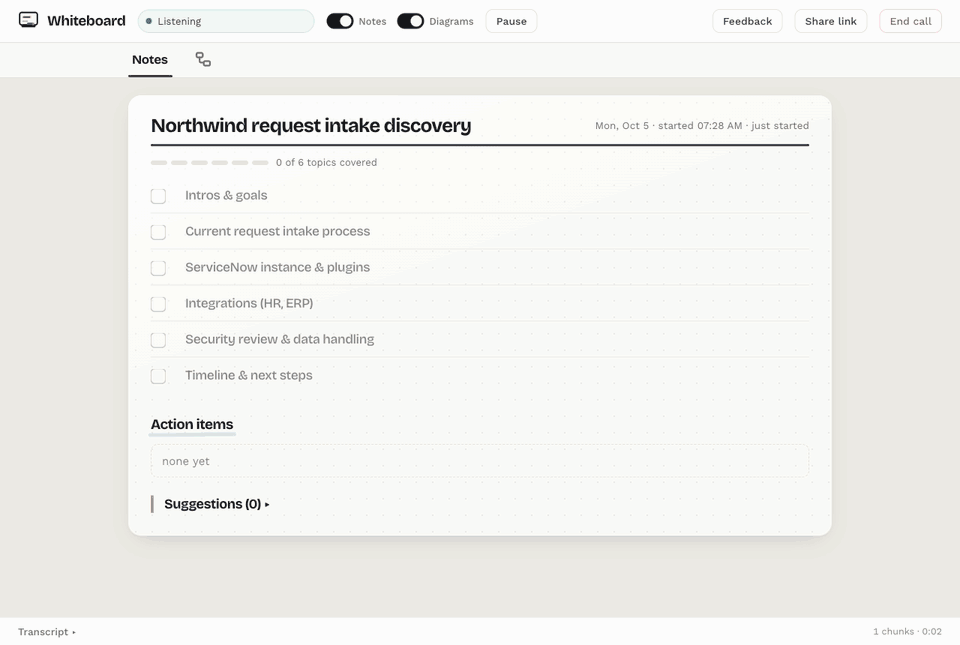960x645 pixels.
Task: Click the Northwind request intake discovery title
Action: coord(311,125)
